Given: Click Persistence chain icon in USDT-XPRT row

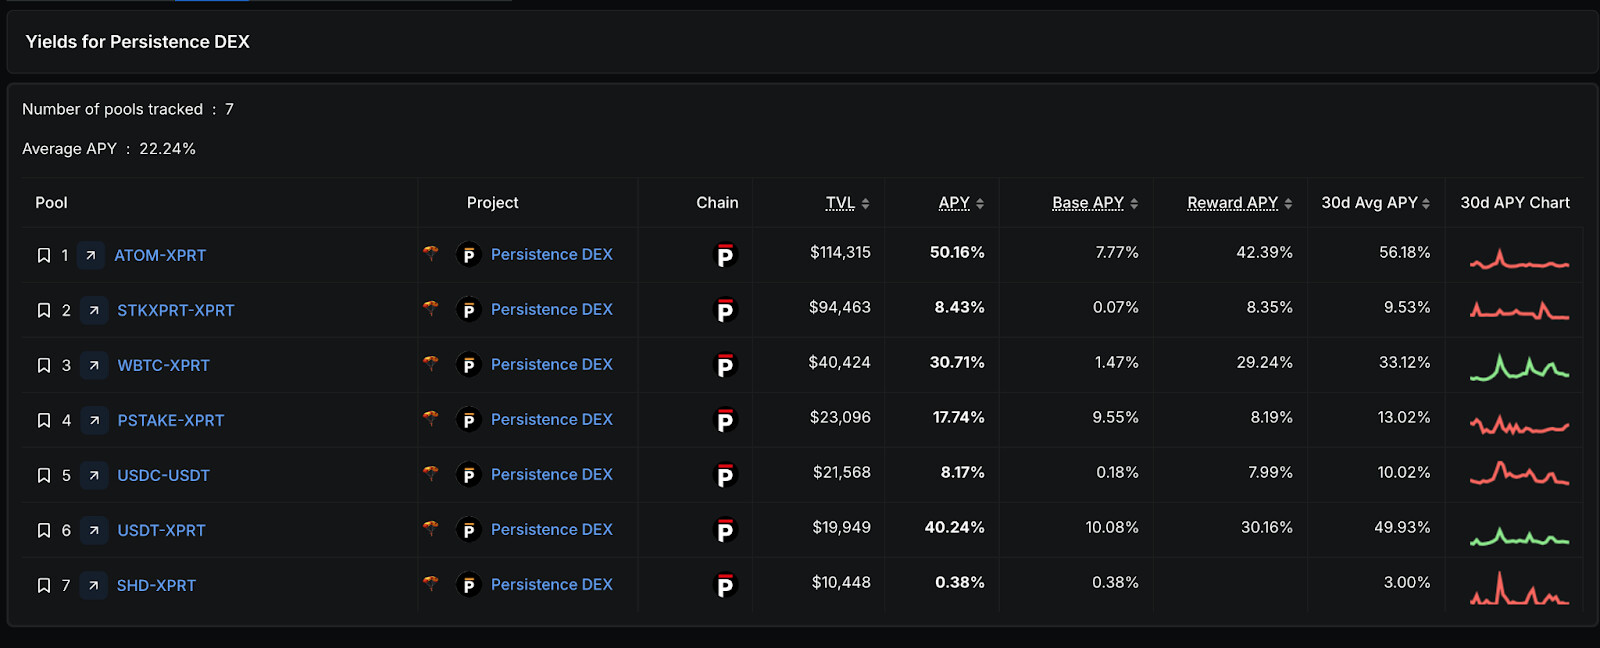Looking at the screenshot, I should pos(725,531).
